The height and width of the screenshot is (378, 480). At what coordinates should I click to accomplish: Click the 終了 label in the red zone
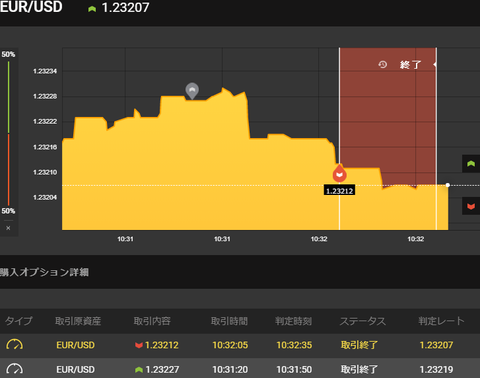[411, 65]
